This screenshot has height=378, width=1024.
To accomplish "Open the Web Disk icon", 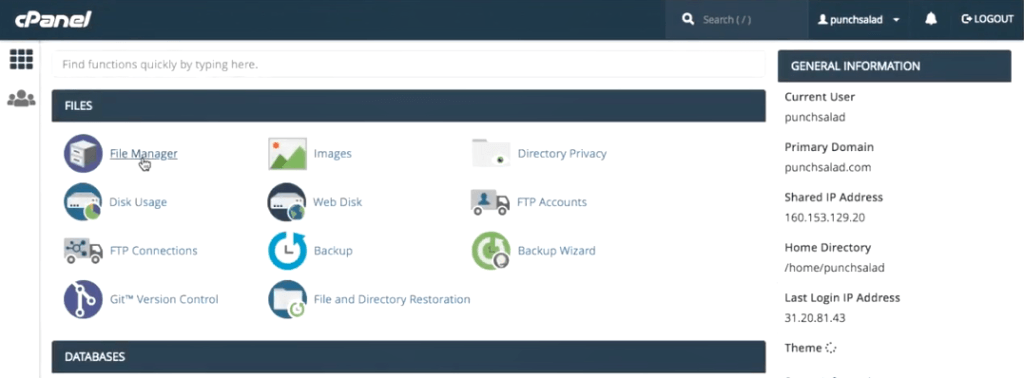I will 287,202.
